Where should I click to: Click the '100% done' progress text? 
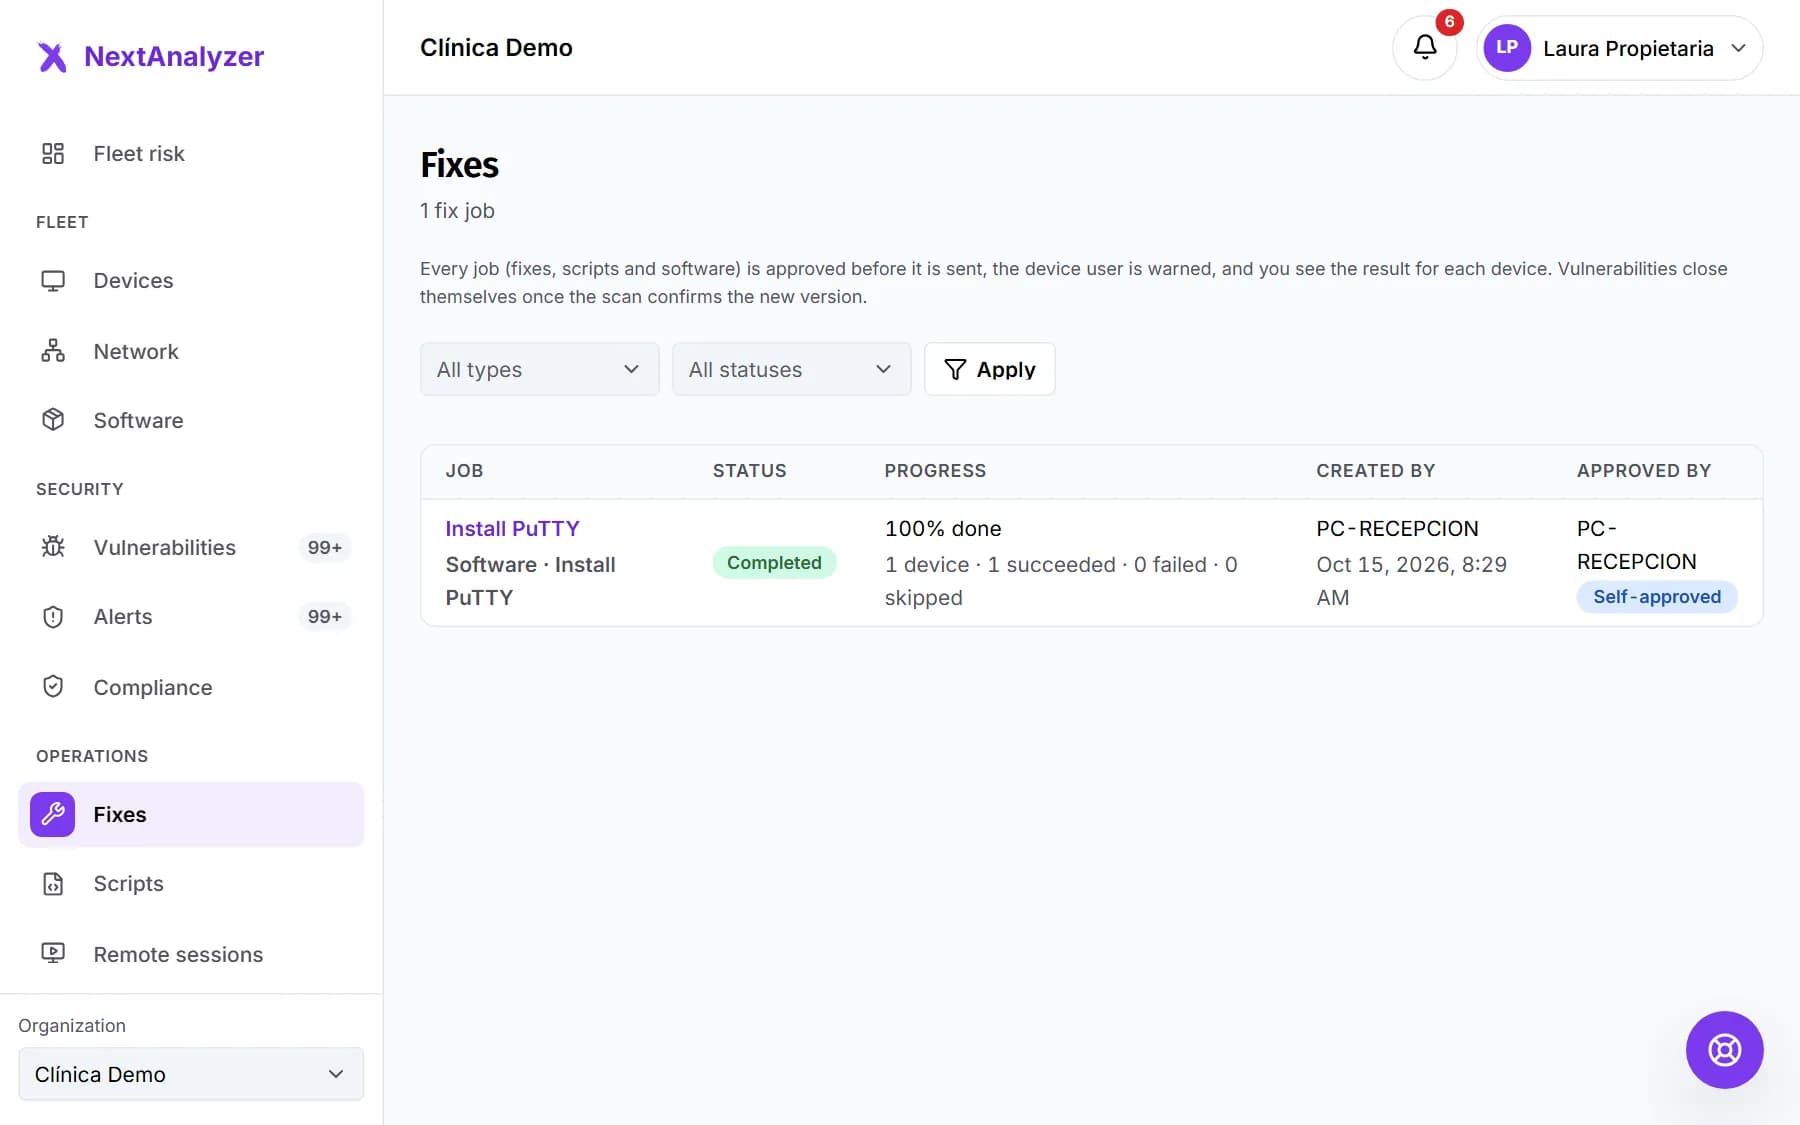coord(943,528)
